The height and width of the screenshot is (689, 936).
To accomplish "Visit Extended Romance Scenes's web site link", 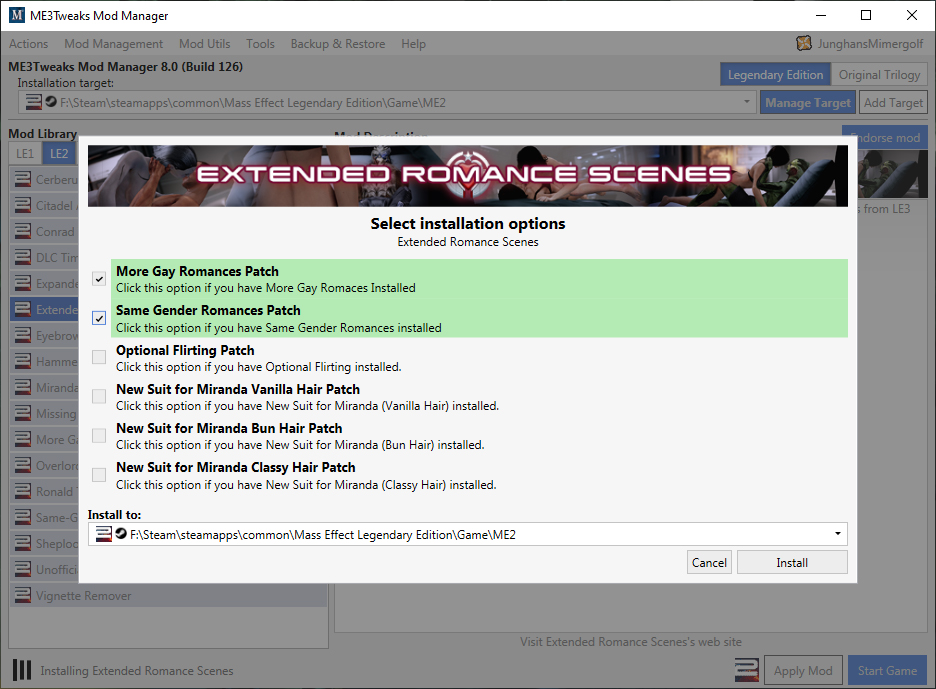I will click(630, 642).
